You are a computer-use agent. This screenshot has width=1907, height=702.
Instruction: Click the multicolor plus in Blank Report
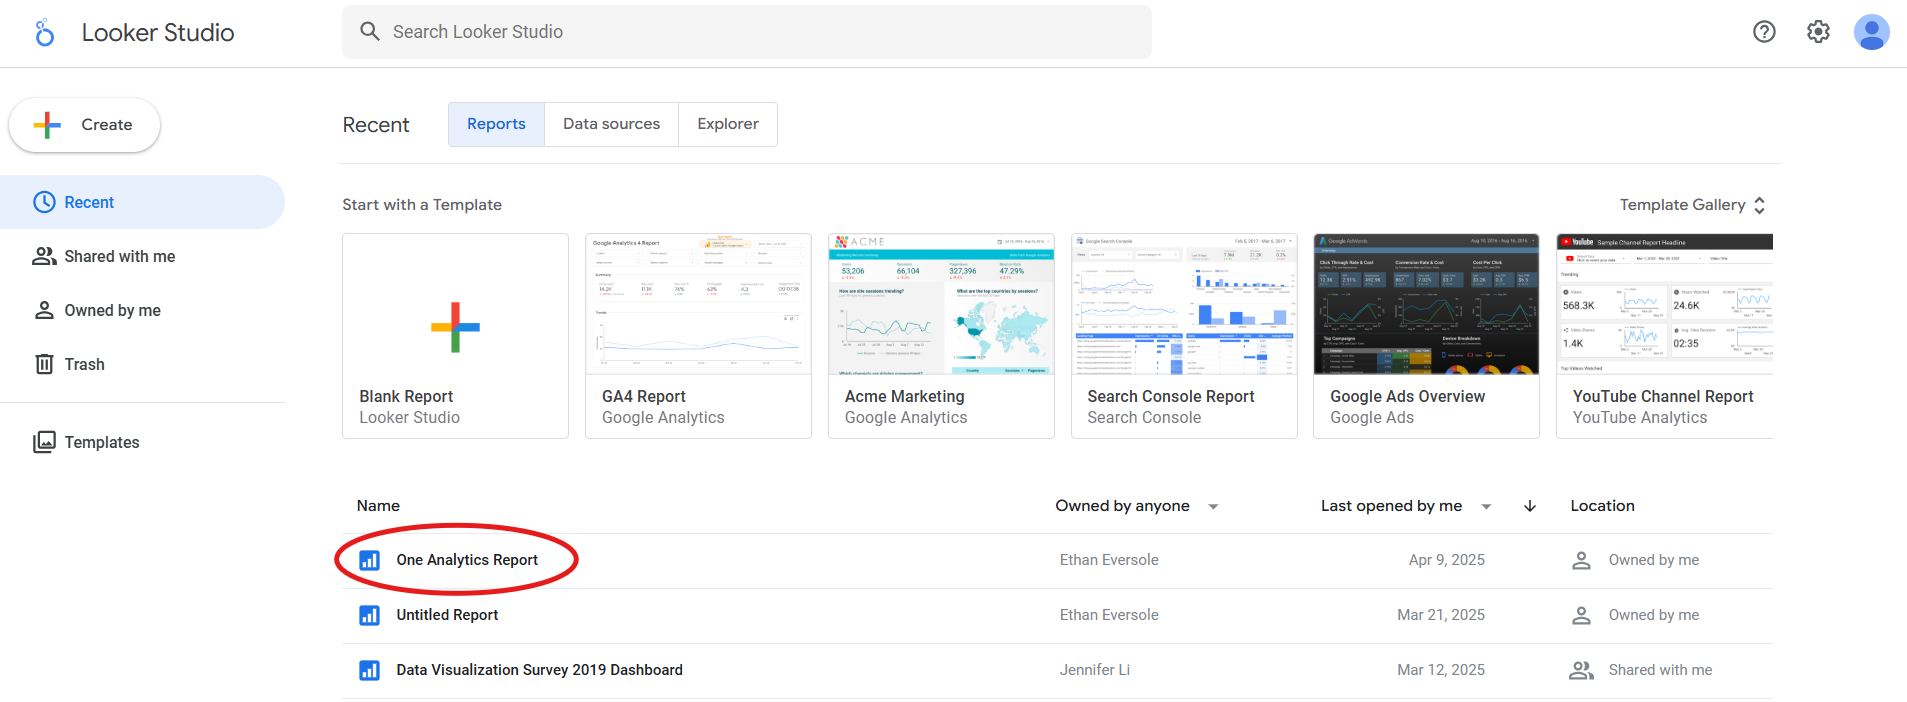(455, 327)
